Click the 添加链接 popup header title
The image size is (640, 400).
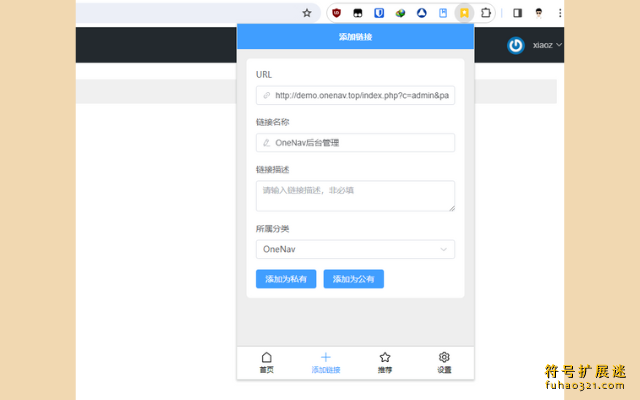pos(355,37)
